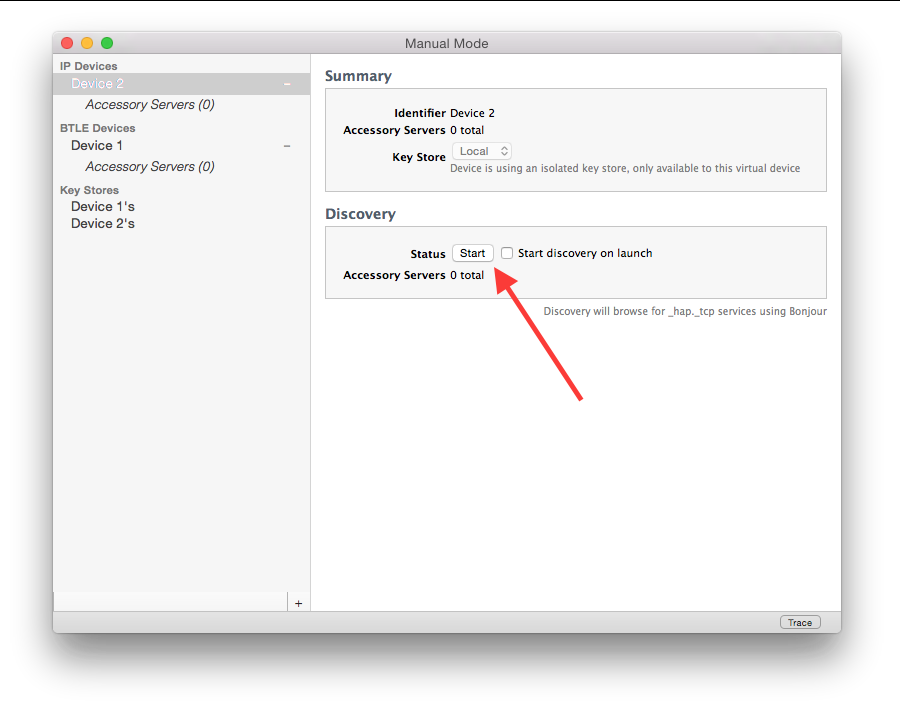Click the isolated key store description text
The height and width of the screenshot is (713, 900).
[x=625, y=168]
